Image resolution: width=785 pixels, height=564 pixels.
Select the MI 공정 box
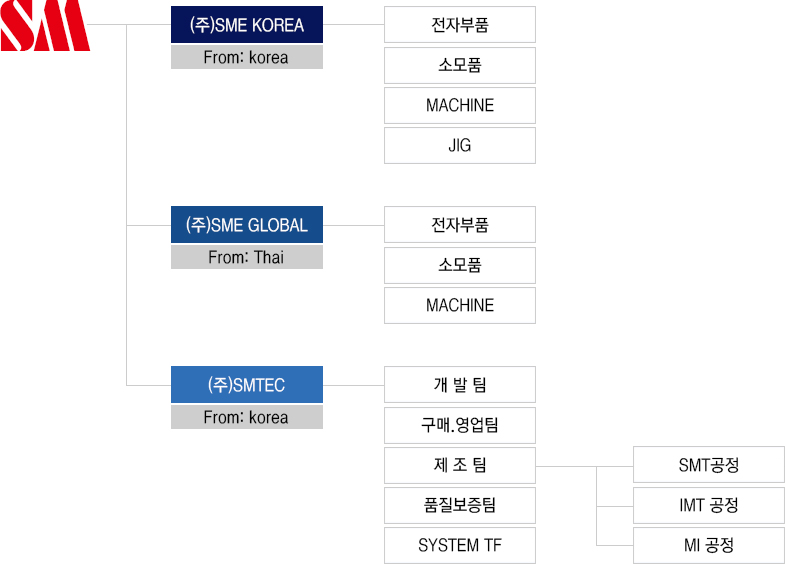[709, 545]
